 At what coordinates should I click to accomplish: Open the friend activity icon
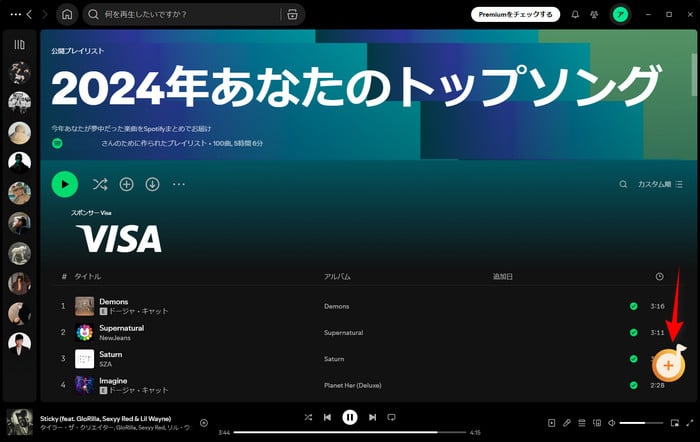594,14
